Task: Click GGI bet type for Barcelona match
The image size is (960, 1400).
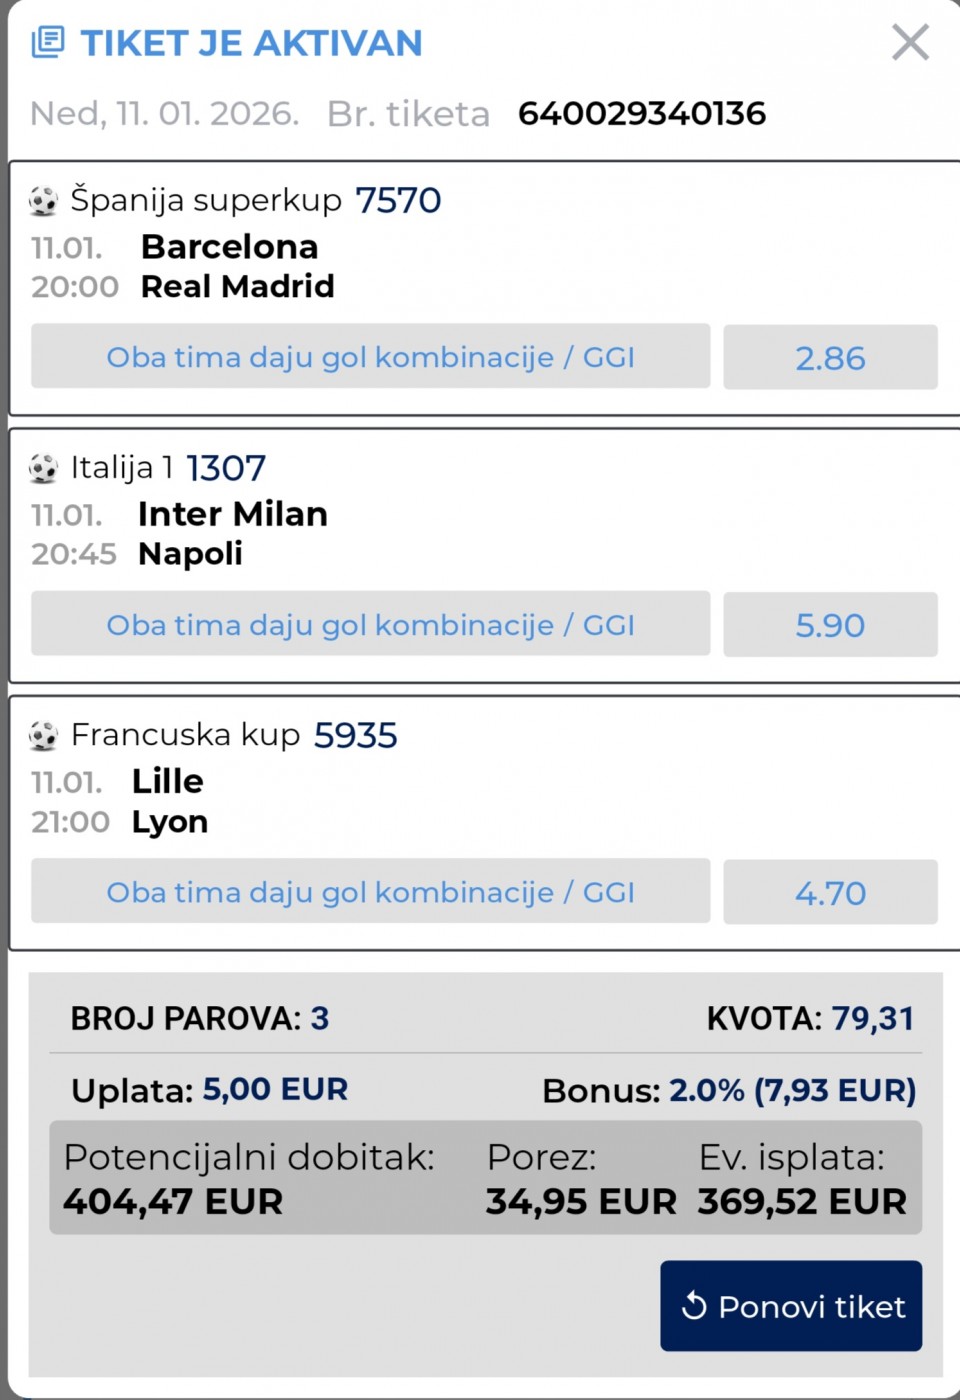Action: coord(370,357)
